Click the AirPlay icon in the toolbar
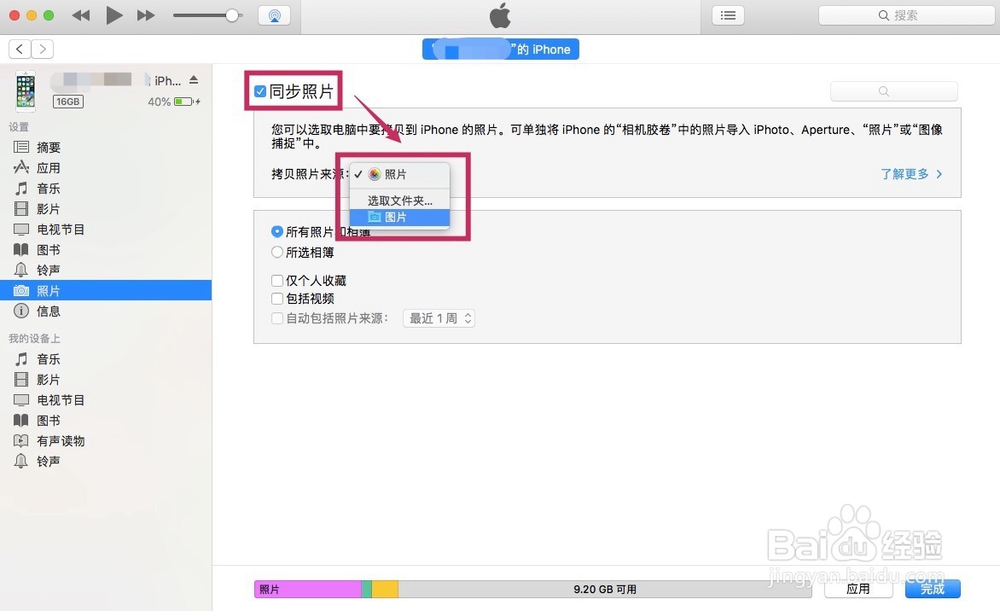This screenshot has width=1000, height=611. coord(274,15)
